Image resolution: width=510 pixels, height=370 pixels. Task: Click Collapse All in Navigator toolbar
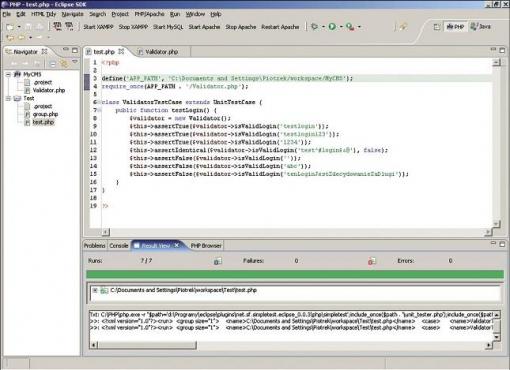(x=53, y=63)
